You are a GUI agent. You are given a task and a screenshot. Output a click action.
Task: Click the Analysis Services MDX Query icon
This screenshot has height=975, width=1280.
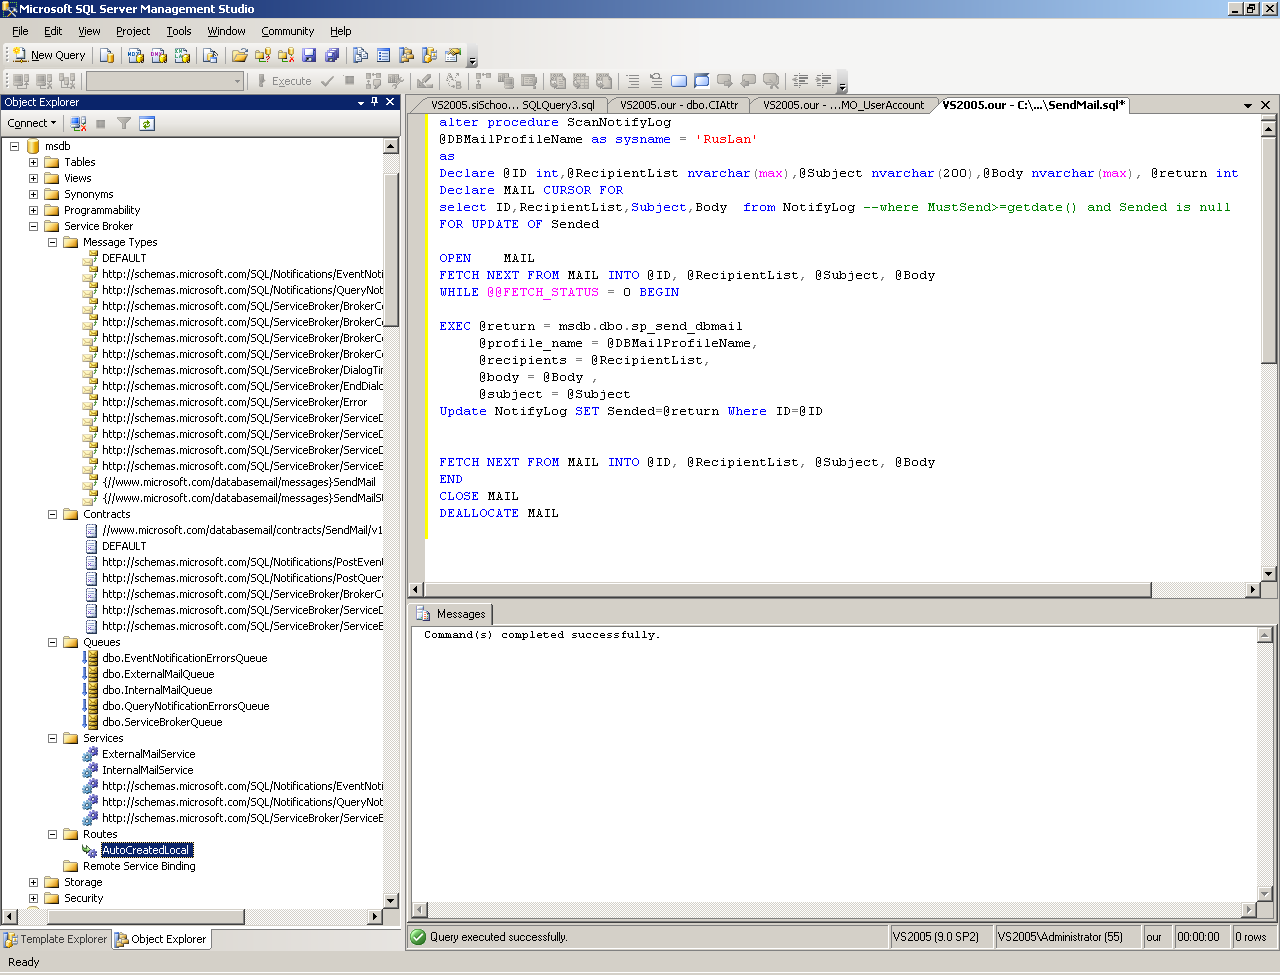(136, 55)
